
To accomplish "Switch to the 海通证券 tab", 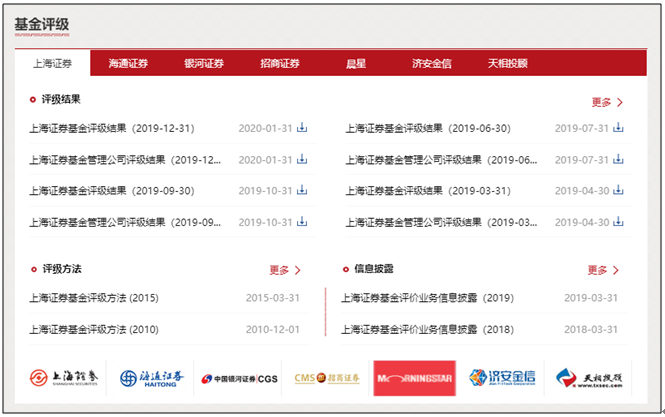I will [127, 64].
